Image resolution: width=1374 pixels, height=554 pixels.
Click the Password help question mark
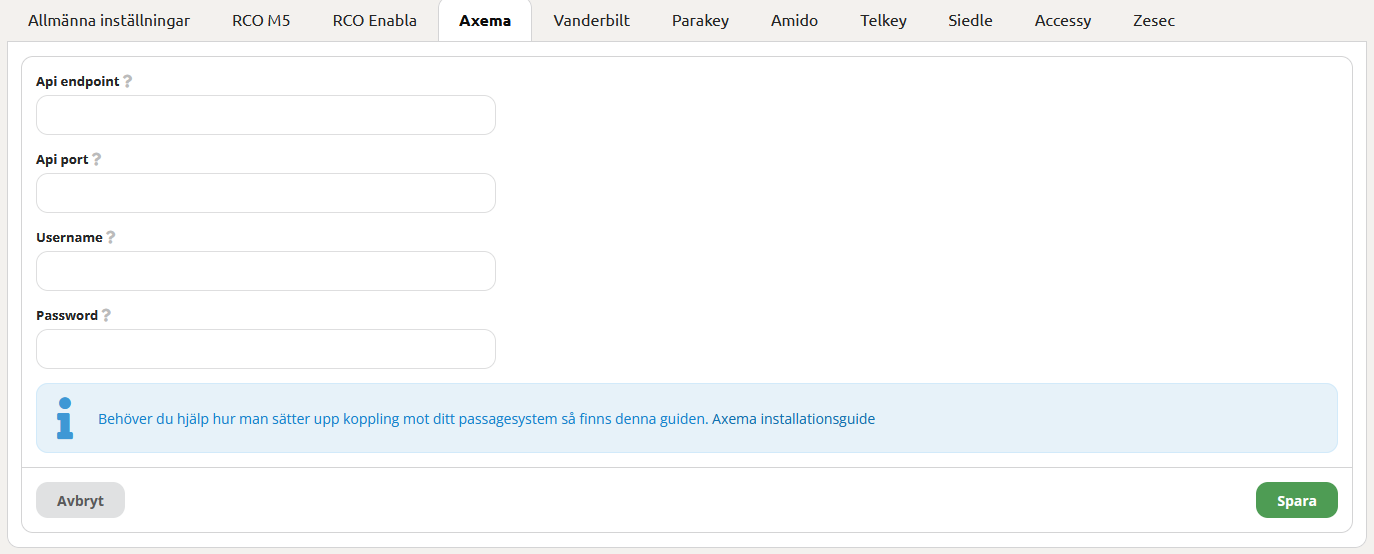click(x=106, y=315)
